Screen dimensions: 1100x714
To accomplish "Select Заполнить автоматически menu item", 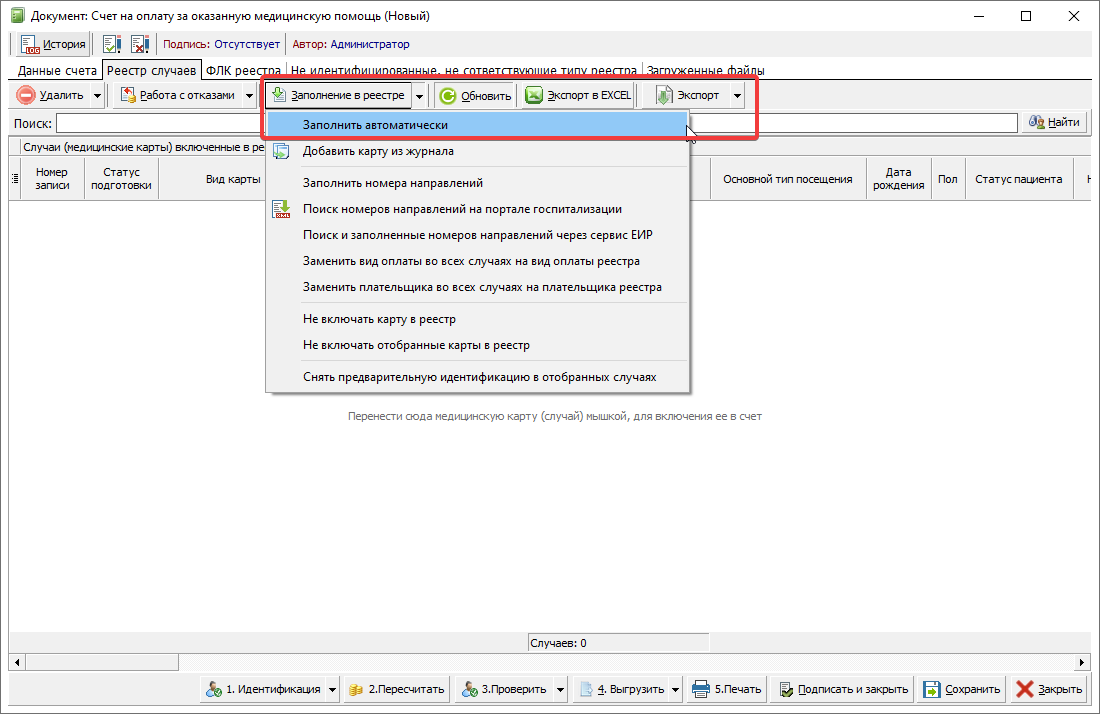I will (375, 125).
